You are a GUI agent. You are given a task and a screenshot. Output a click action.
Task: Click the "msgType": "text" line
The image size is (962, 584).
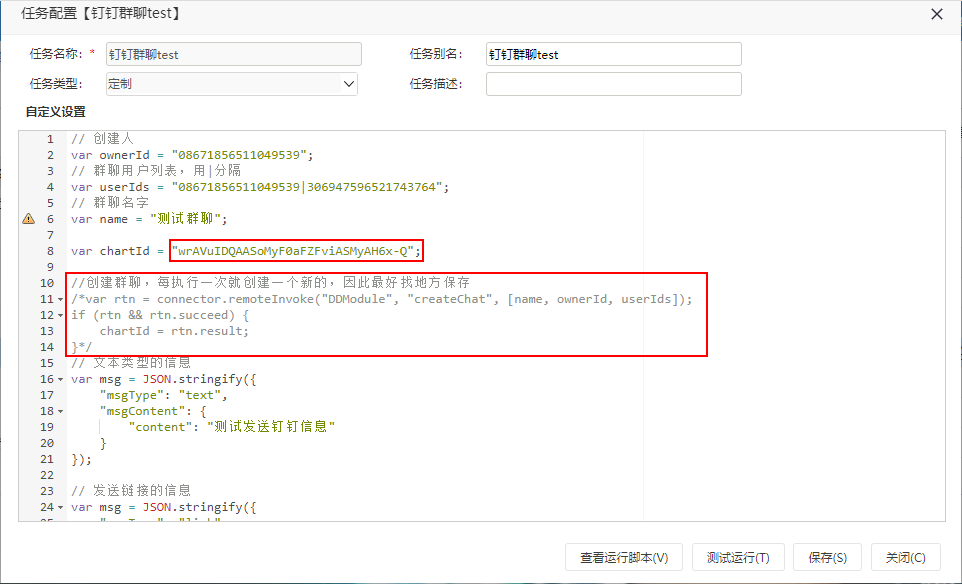[163, 395]
